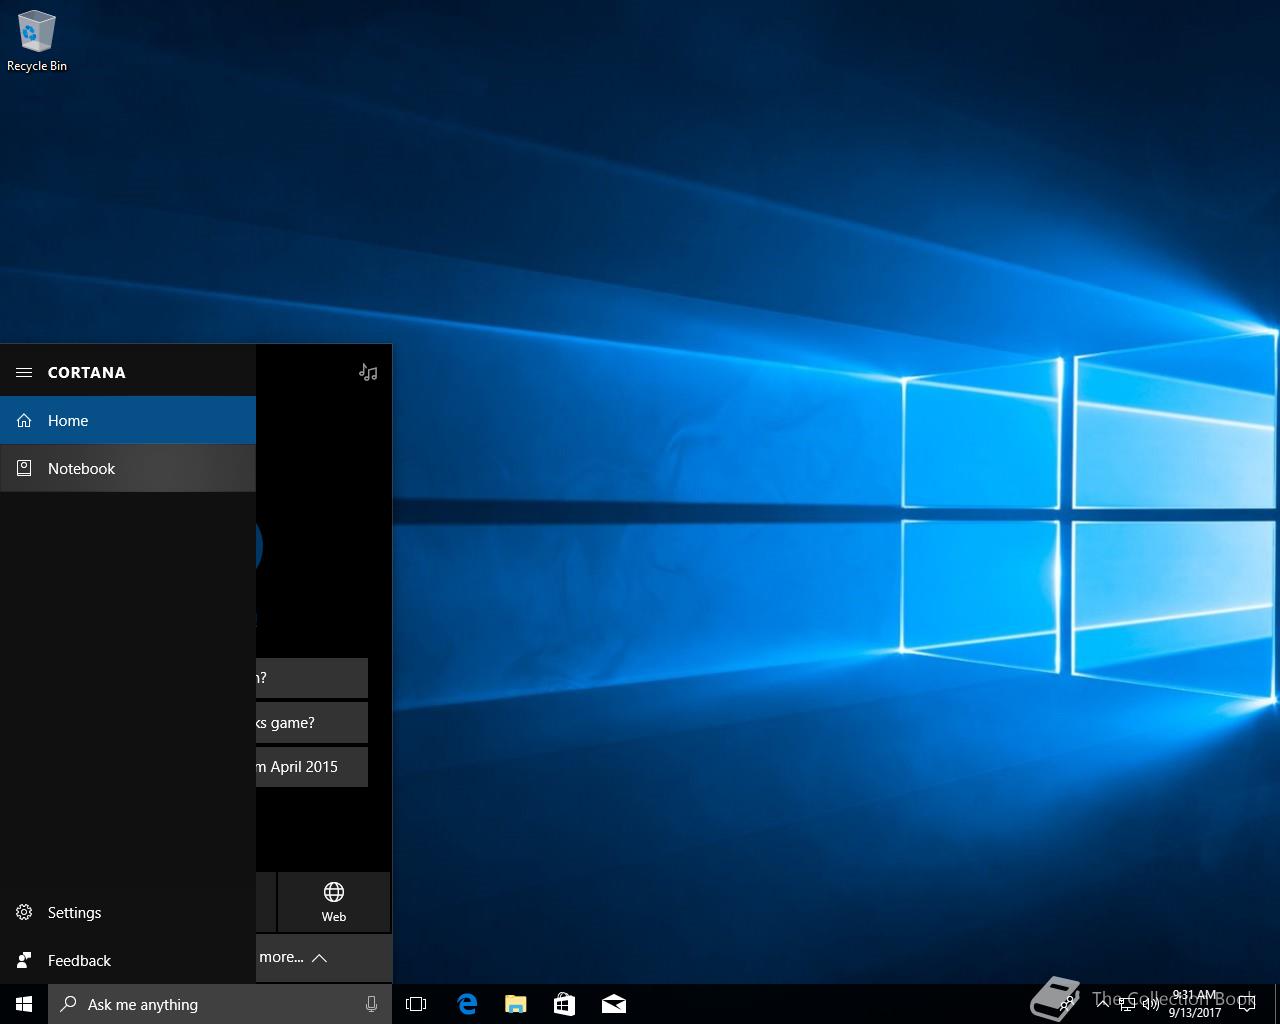Click the suggestion ending in 'April 2015'
The width and height of the screenshot is (1280, 1024).
[312, 767]
